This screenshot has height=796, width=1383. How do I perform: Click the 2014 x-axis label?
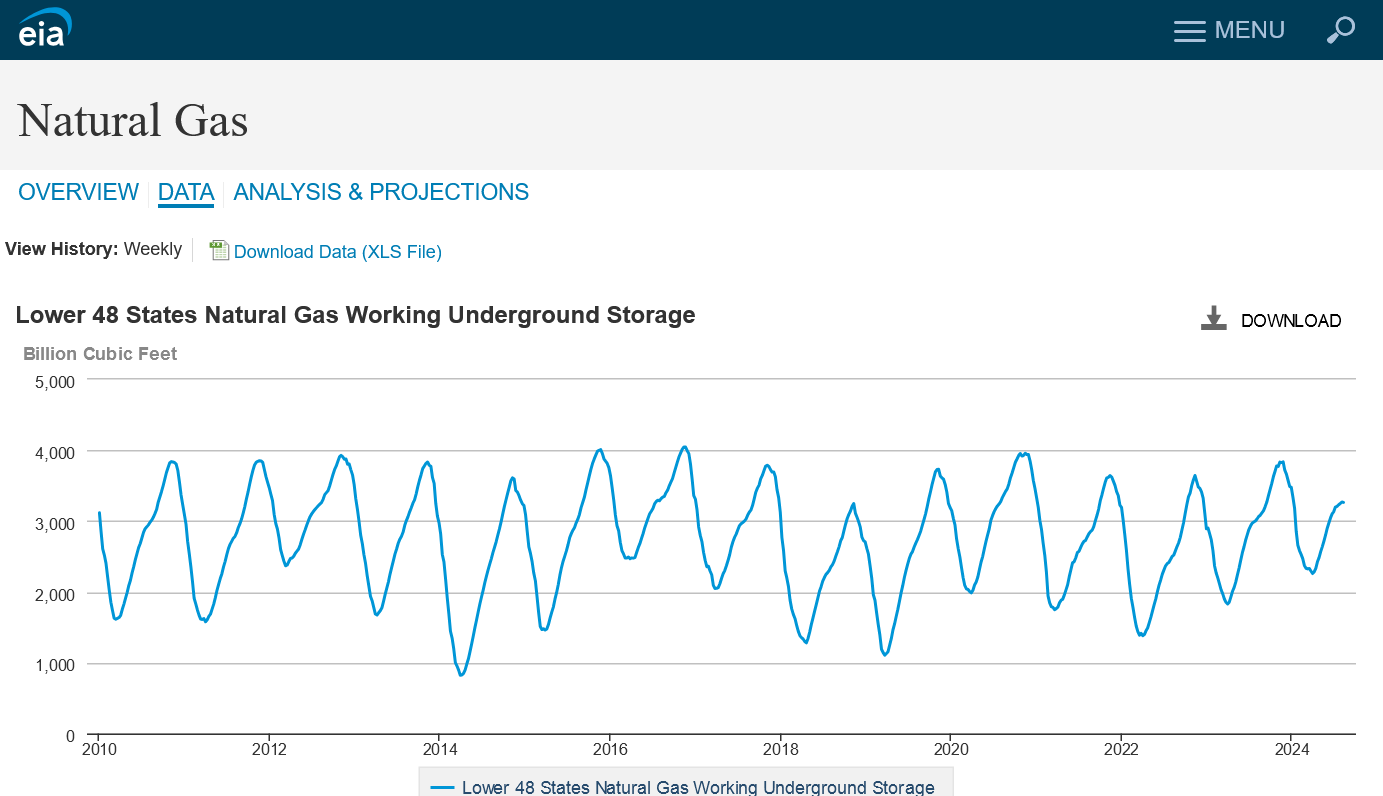[440, 749]
